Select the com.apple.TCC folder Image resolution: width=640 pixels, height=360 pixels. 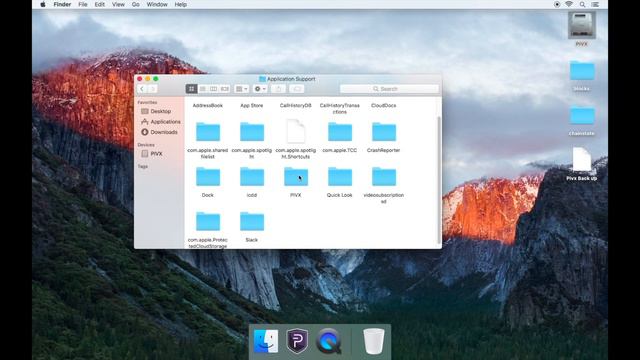tap(340, 132)
